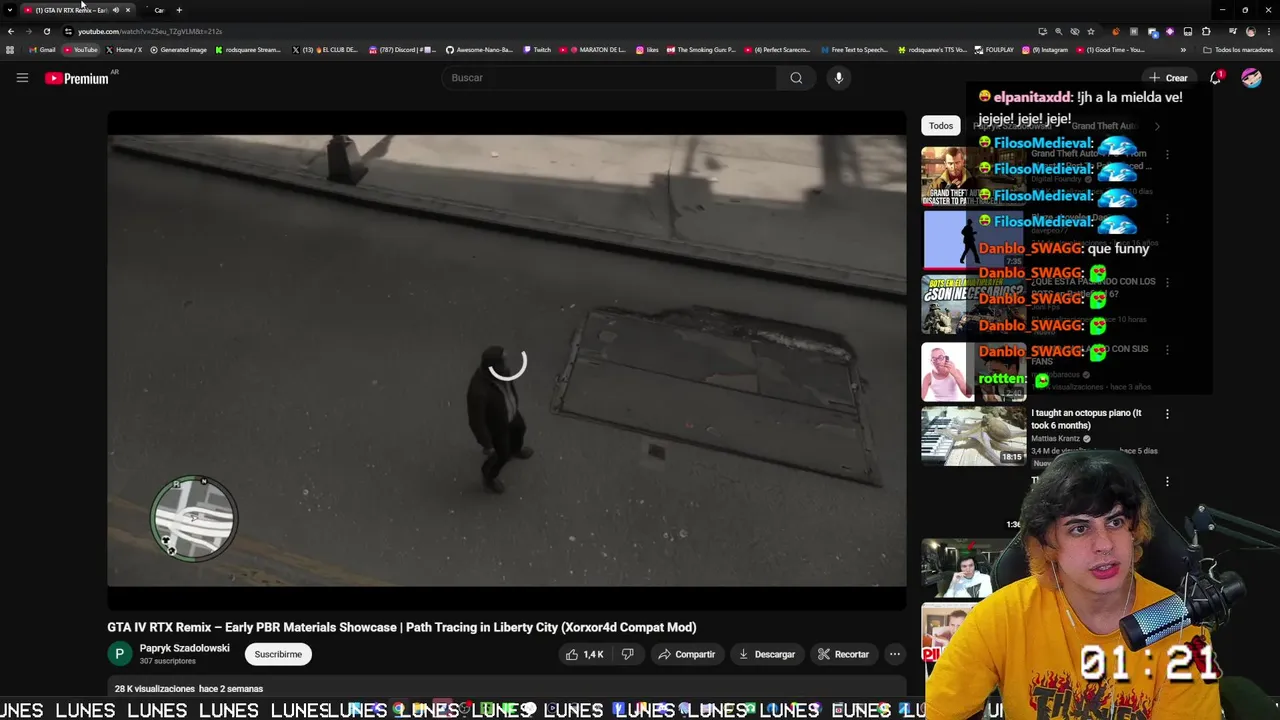The height and width of the screenshot is (720, 1280).
Task: Close the GTA IV RTX Remix tab
Action: (x=128, y=10)
